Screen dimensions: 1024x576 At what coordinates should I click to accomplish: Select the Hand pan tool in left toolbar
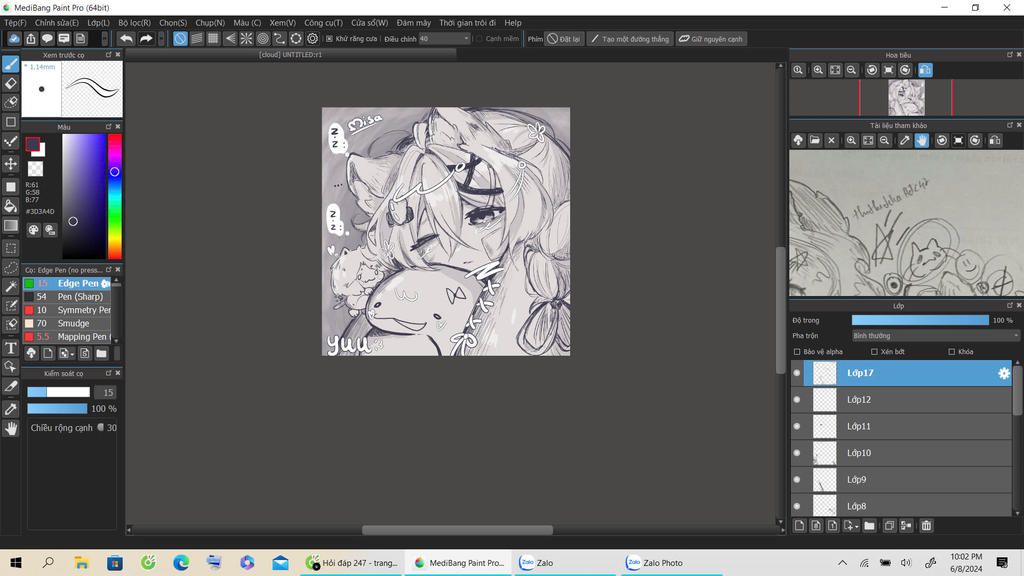tap(10, 428)
